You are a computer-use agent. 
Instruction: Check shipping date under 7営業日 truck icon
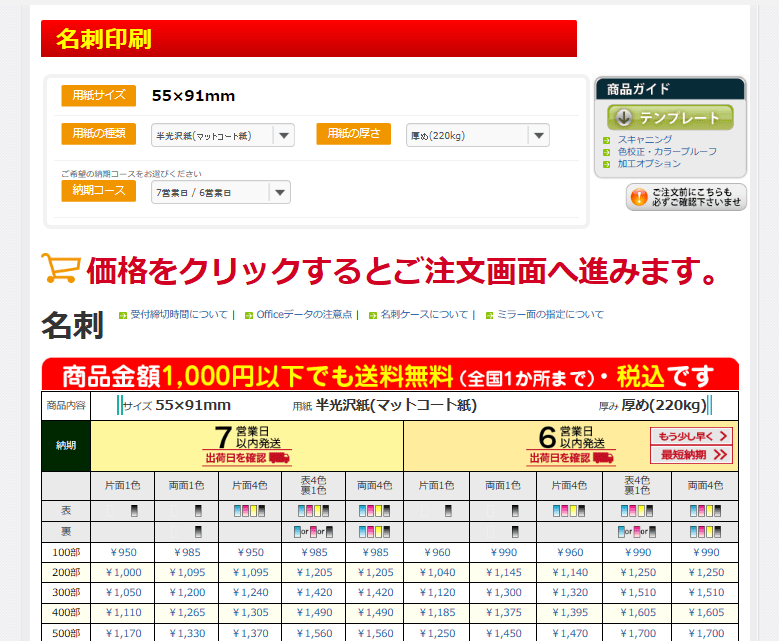point(247,458)
